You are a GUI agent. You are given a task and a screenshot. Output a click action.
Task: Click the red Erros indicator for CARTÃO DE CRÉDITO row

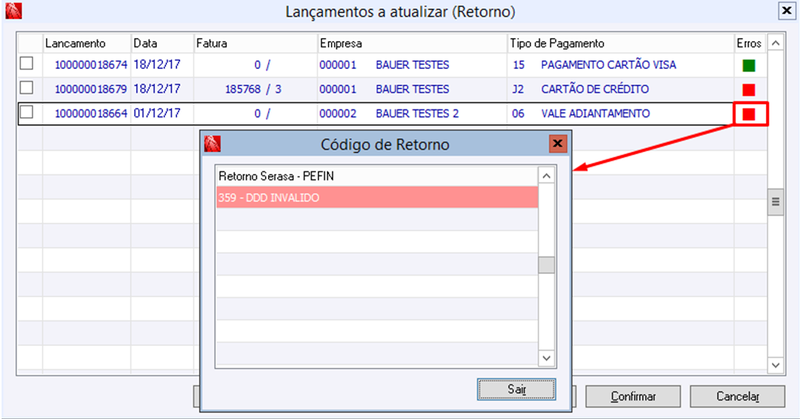748,90
